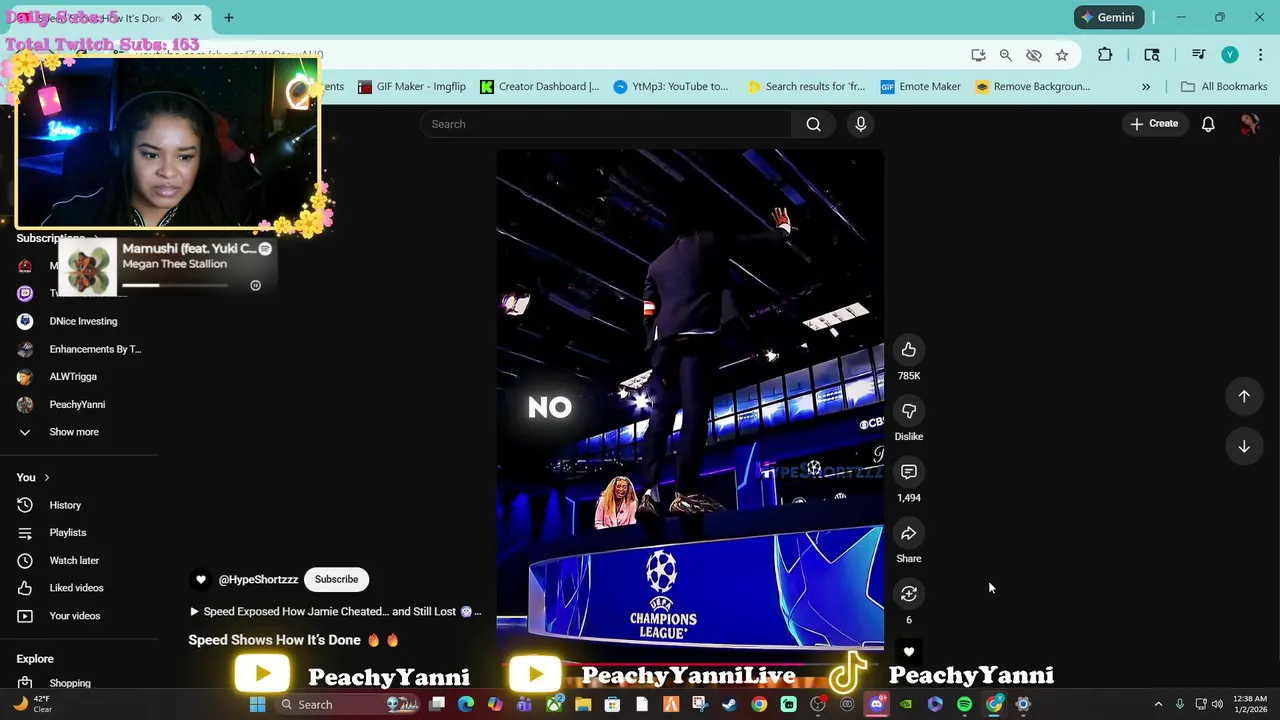
Task: Expand the You section chevron
Action: pos(46,478)
